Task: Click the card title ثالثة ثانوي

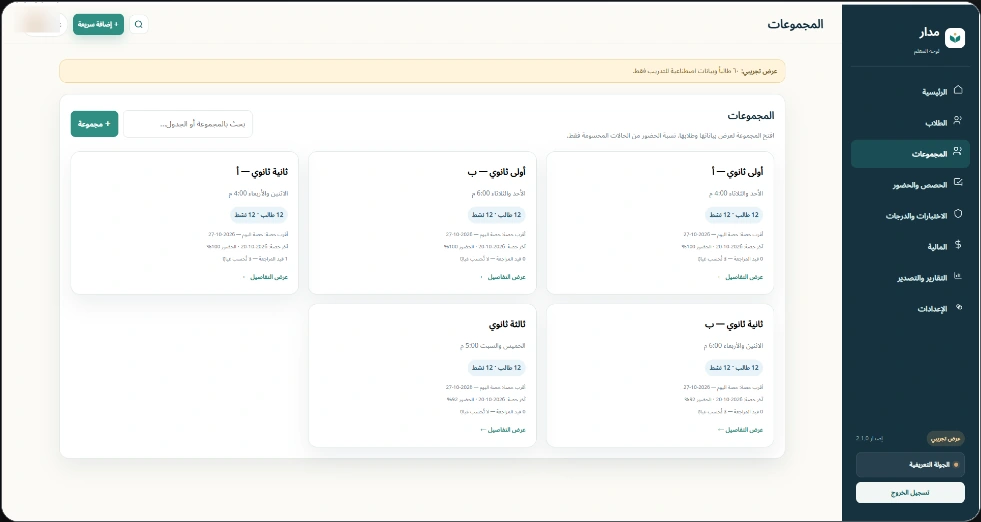Action: (x=507, y=325)
